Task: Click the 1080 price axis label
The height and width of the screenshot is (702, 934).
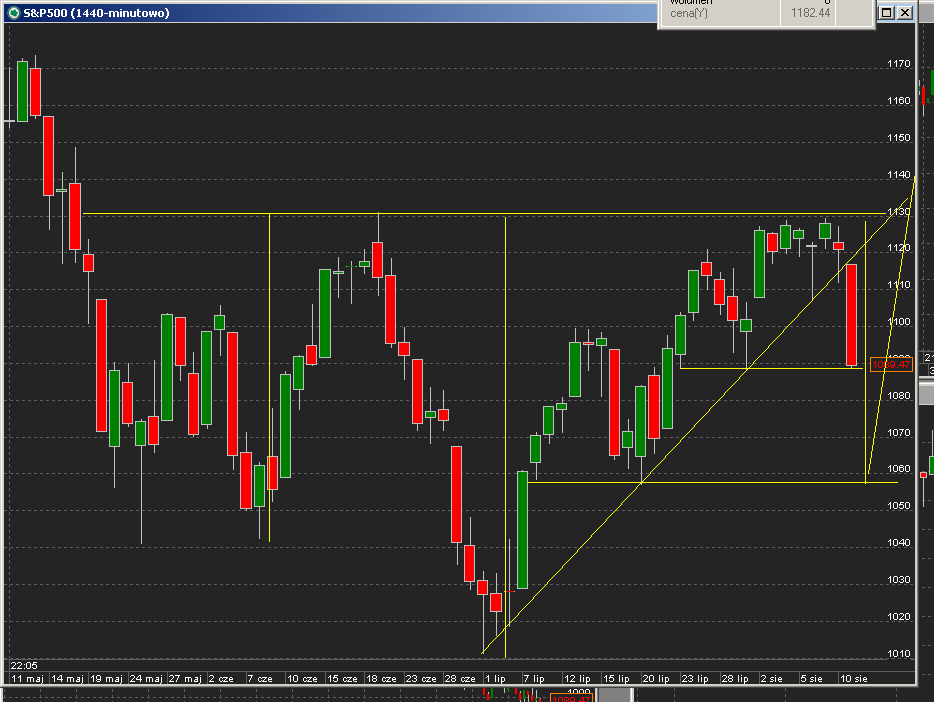Action: [x=898, y=395]
